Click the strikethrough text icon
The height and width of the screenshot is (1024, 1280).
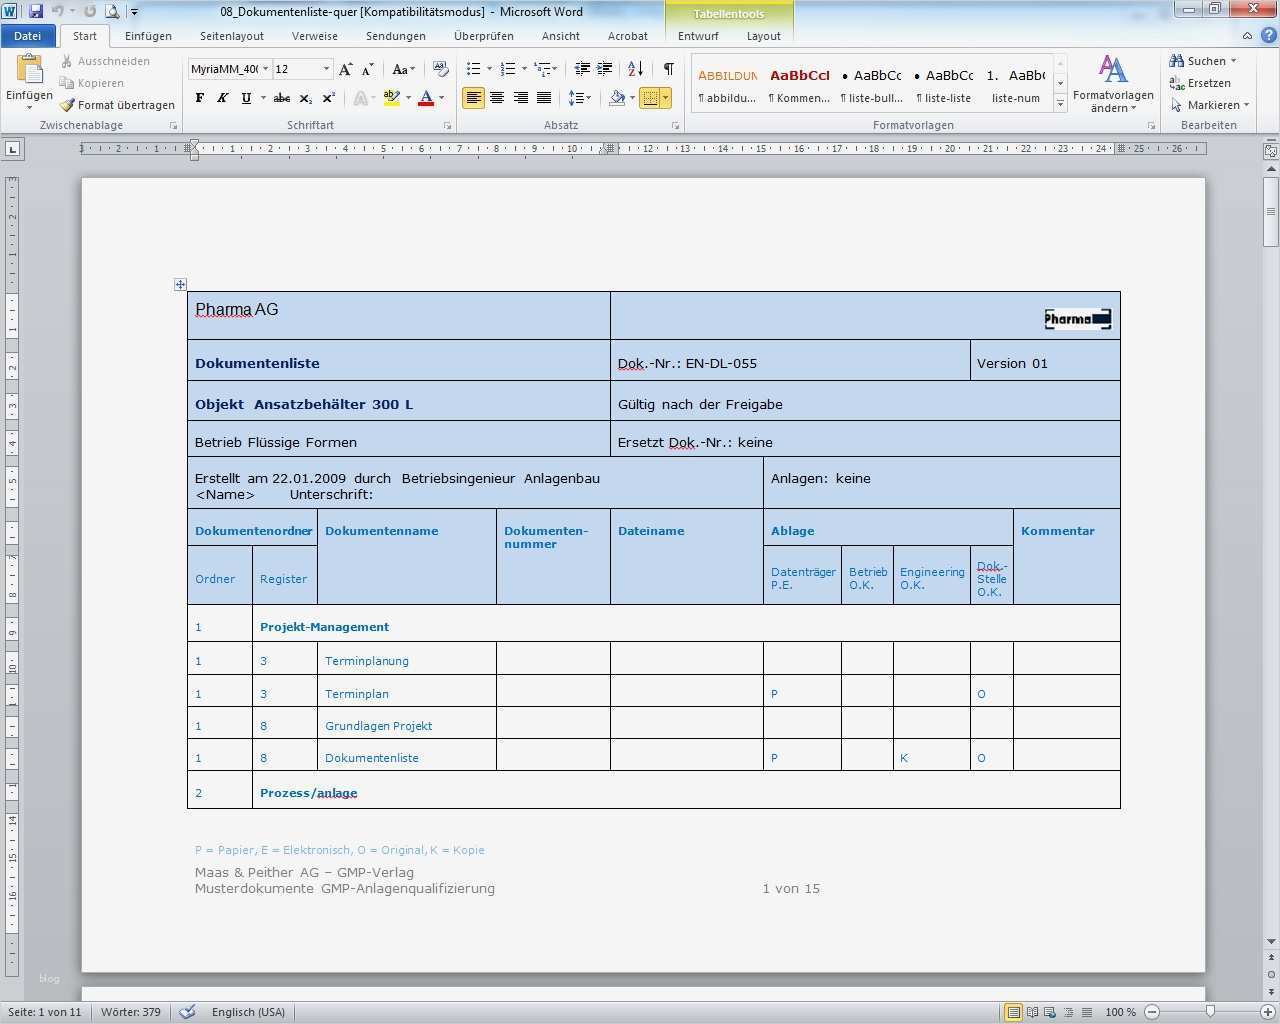(x=282, y=98)
